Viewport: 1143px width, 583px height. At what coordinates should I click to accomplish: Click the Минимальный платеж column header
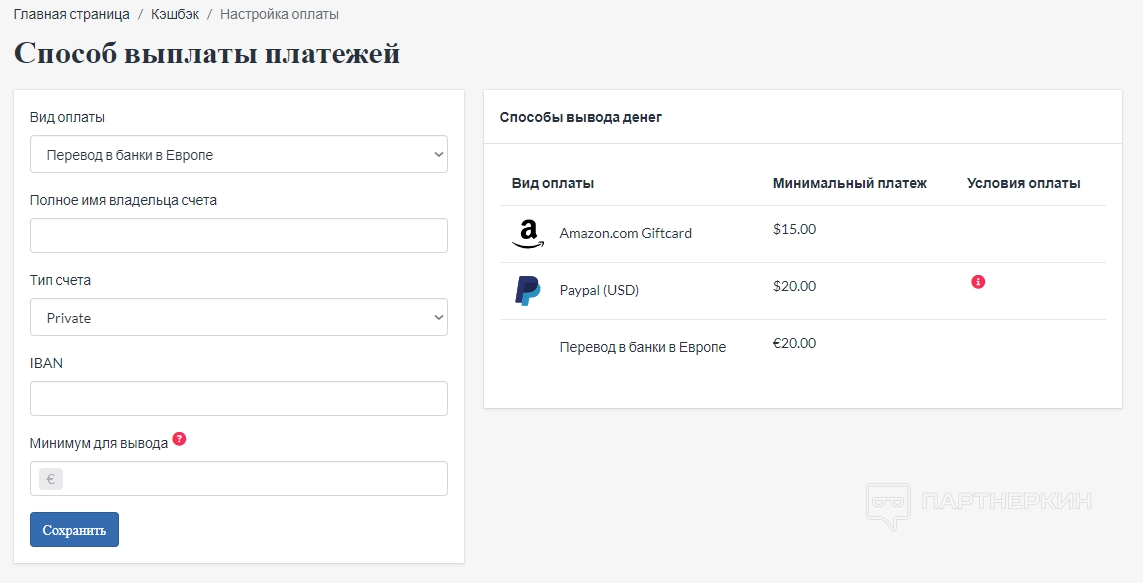pyautogui.click(x=850, y=184)
